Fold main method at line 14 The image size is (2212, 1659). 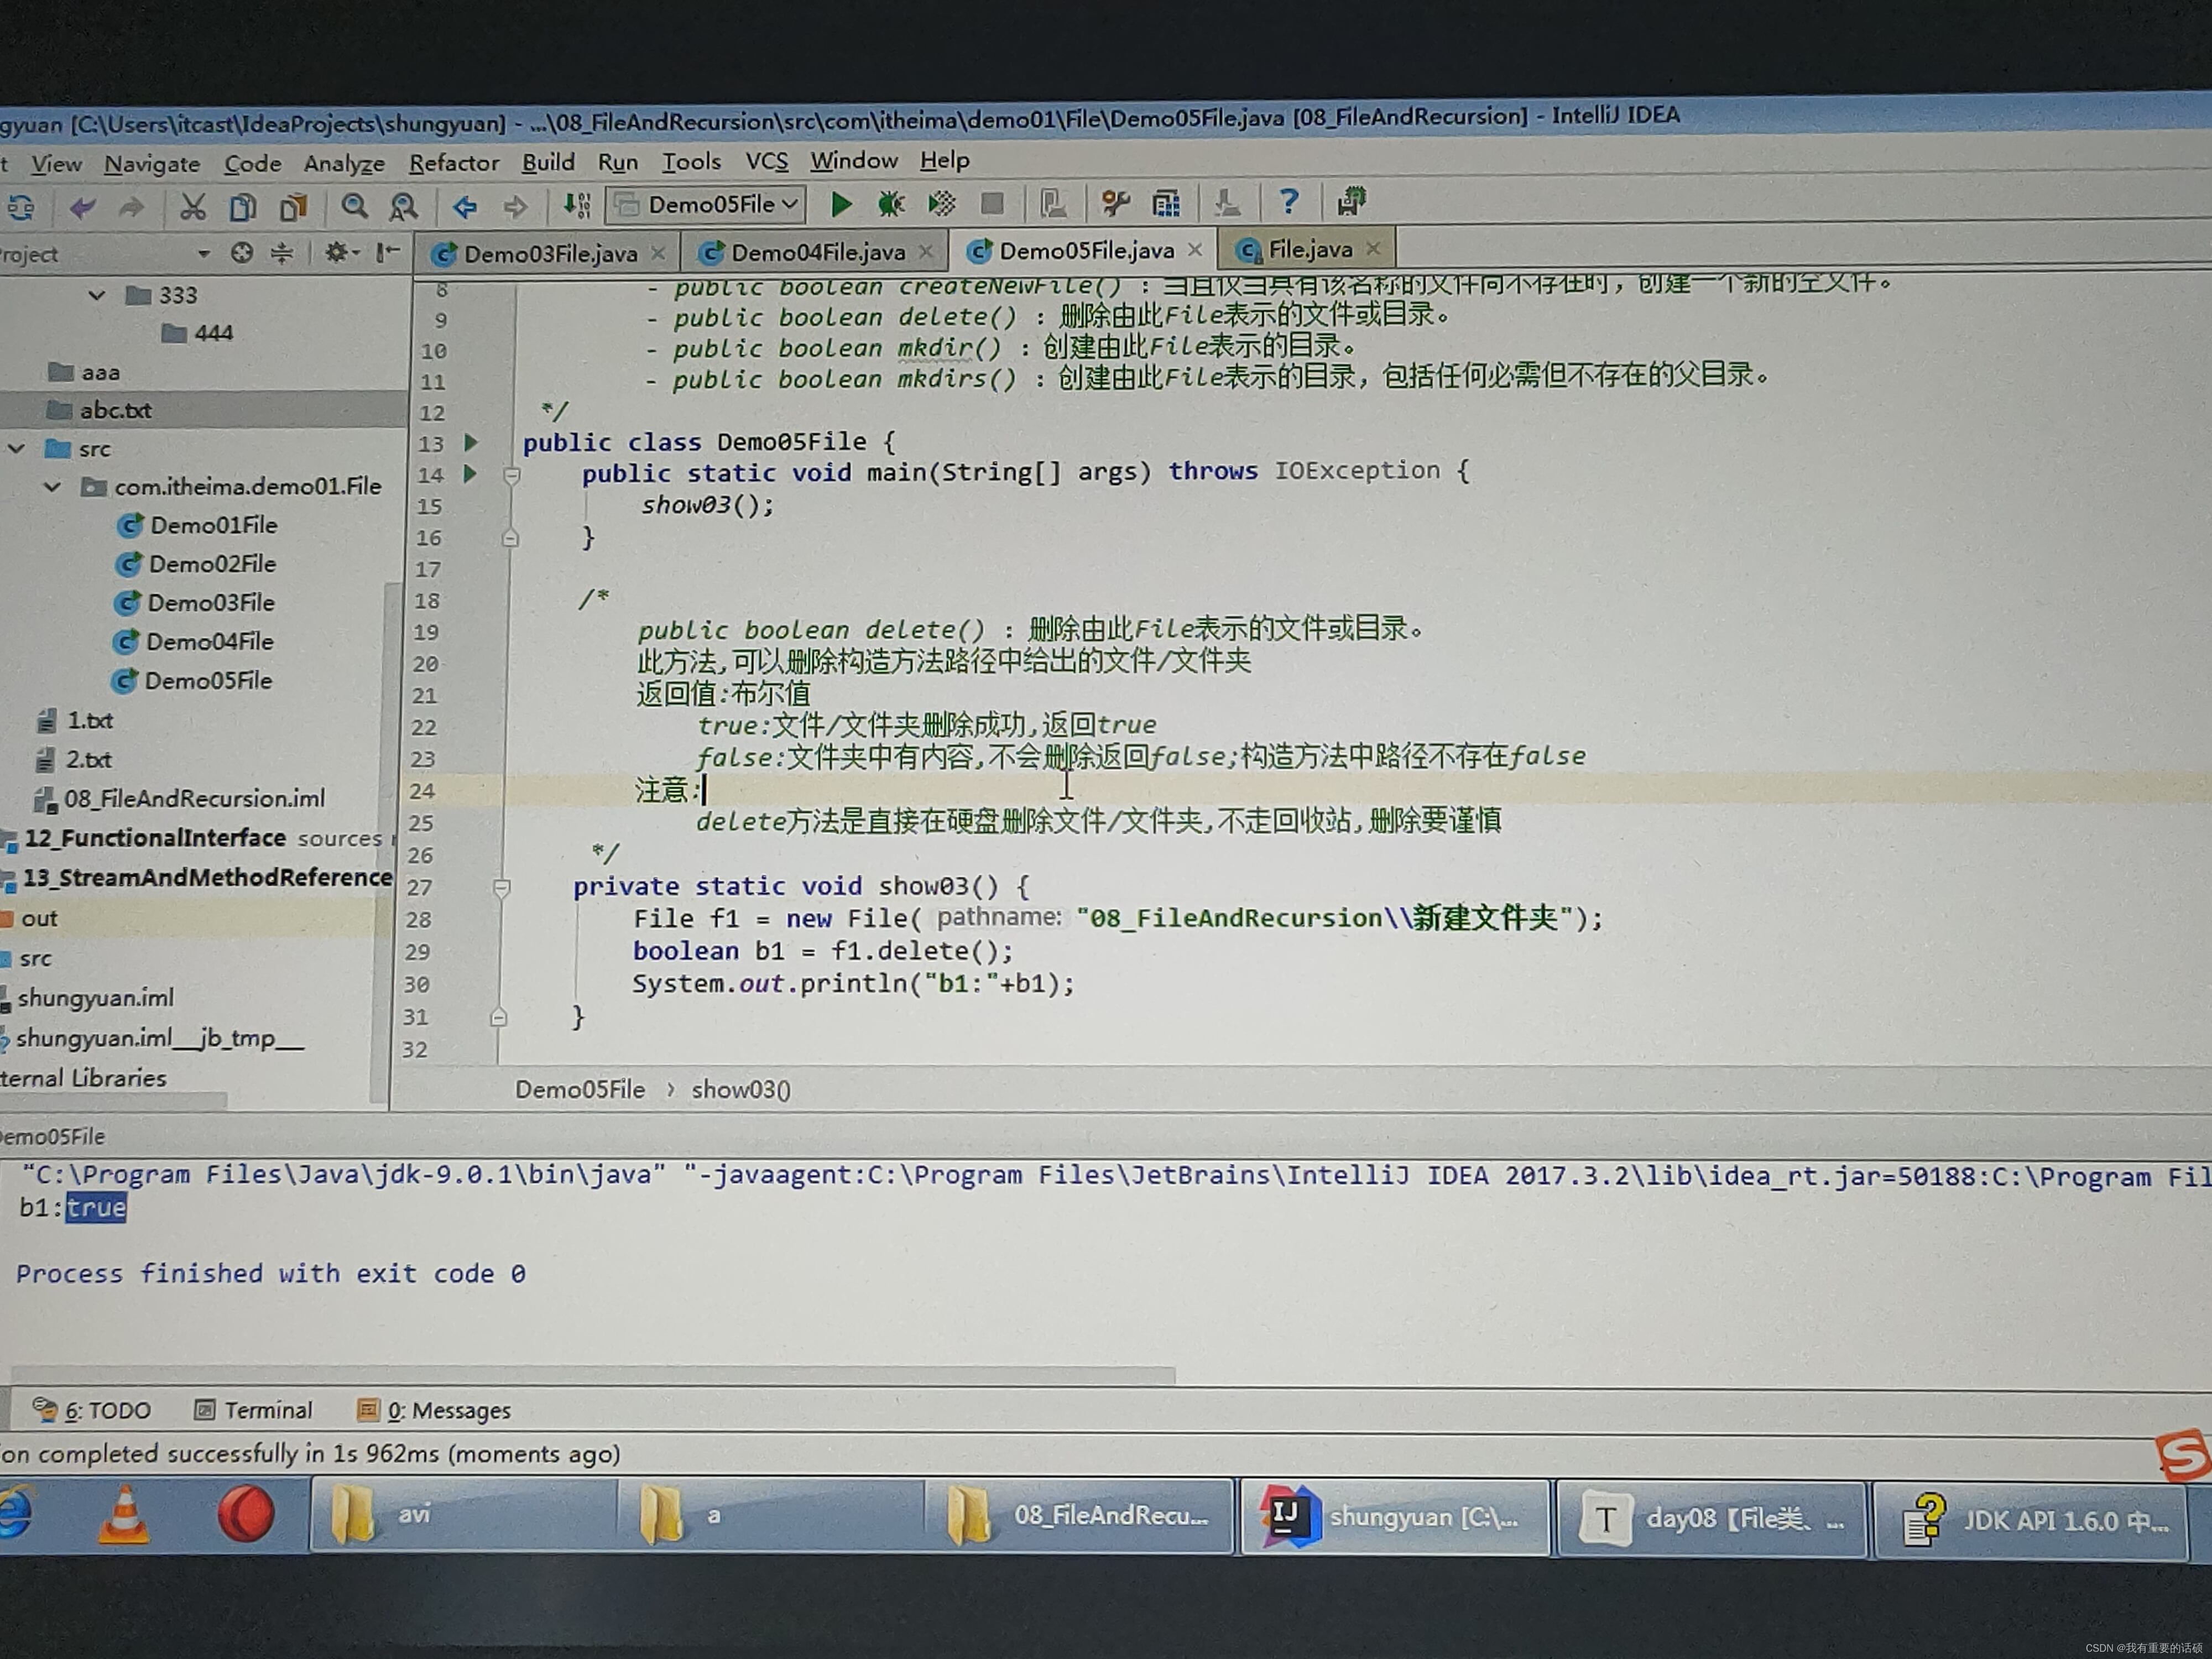pyautogui.click(x=512, y=475)
